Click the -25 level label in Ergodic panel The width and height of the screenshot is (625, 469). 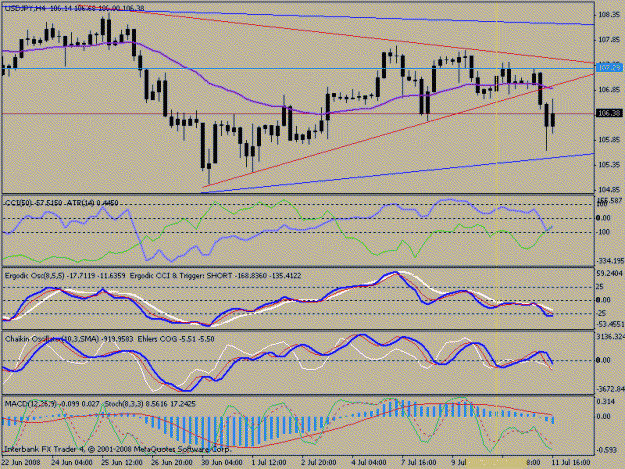pyautogui.click(x=600, y=313)
